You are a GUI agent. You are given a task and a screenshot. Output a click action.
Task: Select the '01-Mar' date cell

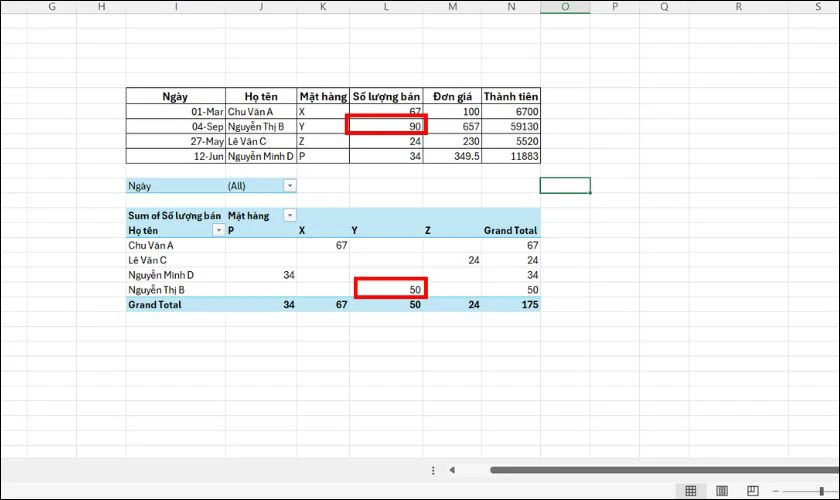pyautogui.click(x=176, y=111)
